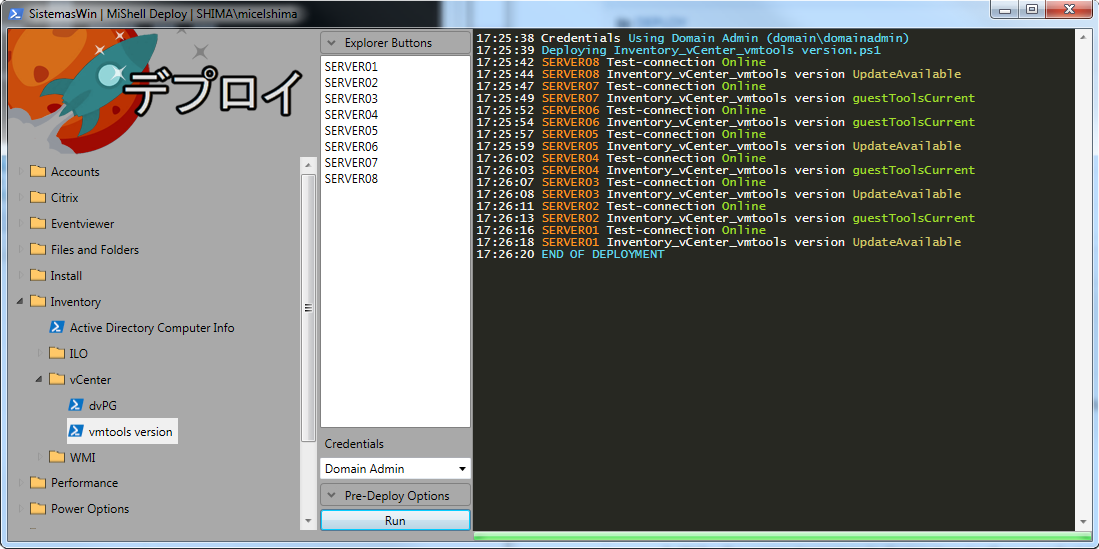This screenshot has height=549, width=1099.
Task: Open the Credentials Domain Admin dropdown
Action: [395, 468]
